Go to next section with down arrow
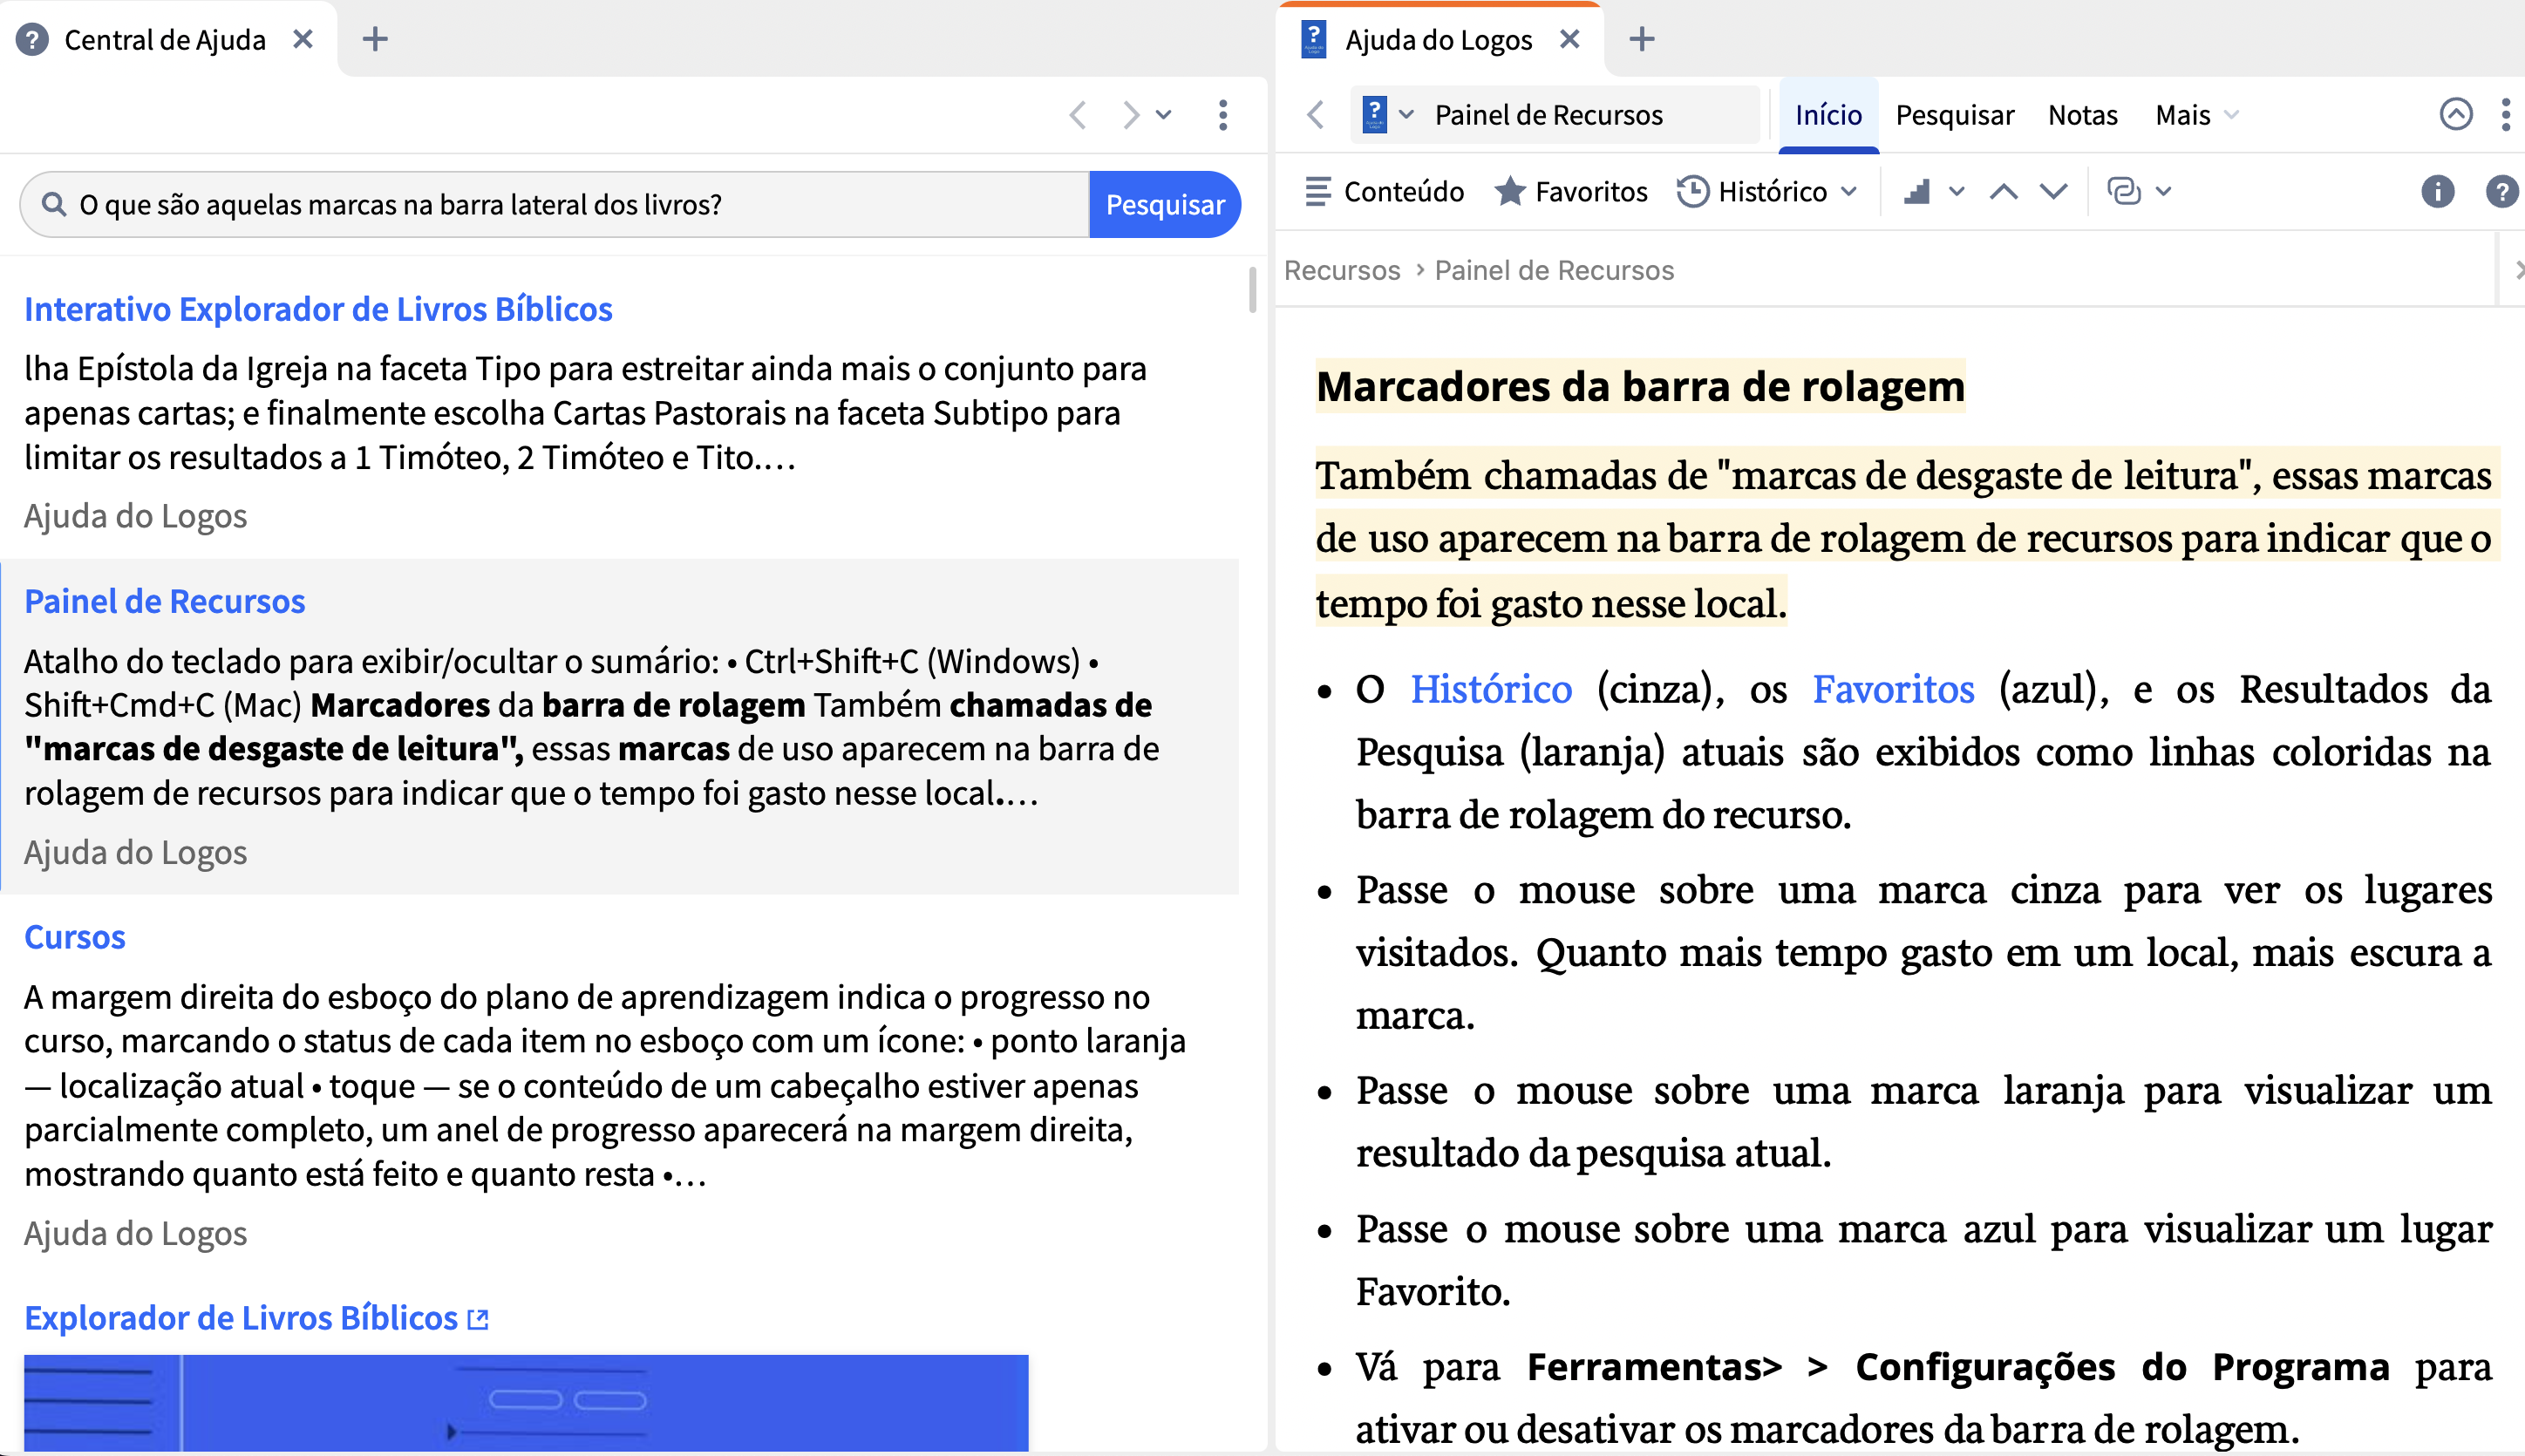Screen dimensions: 2525x1456 click(2054, 191)
